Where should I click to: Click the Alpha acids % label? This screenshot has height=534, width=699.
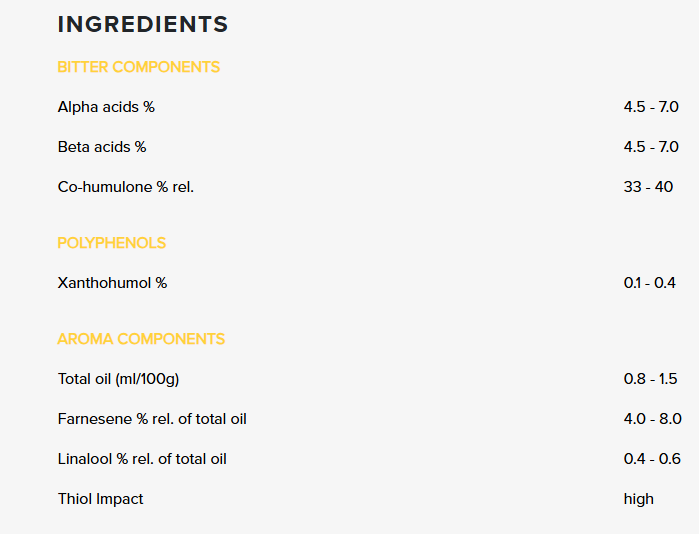click(106, 107)
